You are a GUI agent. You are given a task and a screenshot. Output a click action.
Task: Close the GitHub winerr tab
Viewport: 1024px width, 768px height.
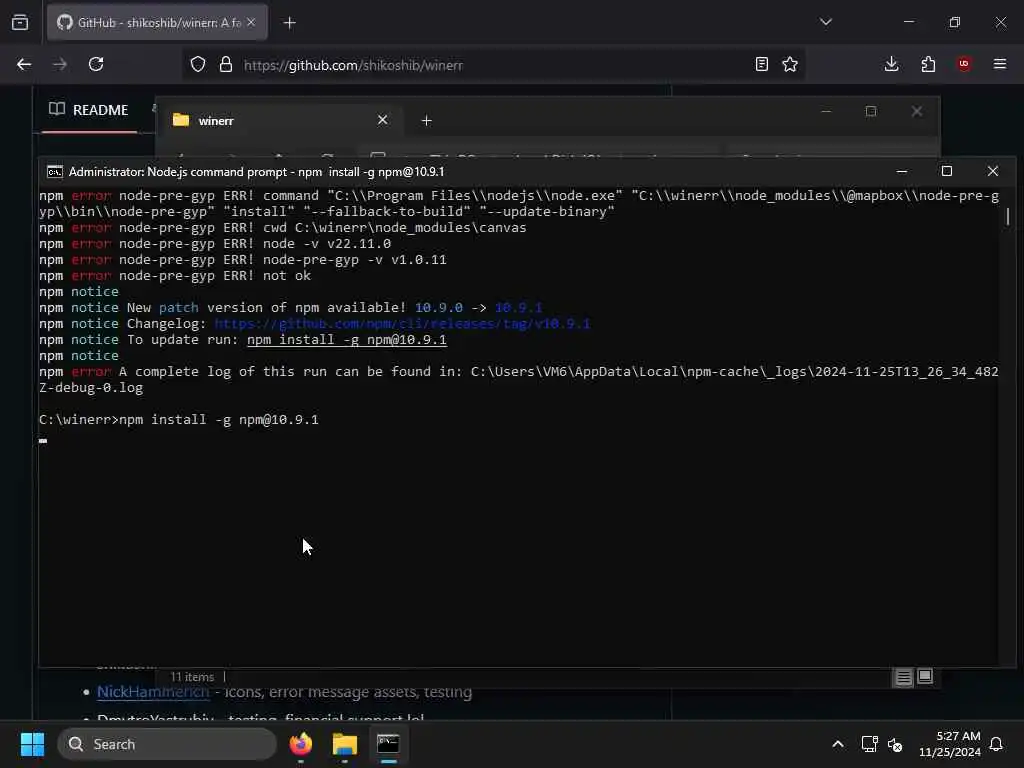251,22
